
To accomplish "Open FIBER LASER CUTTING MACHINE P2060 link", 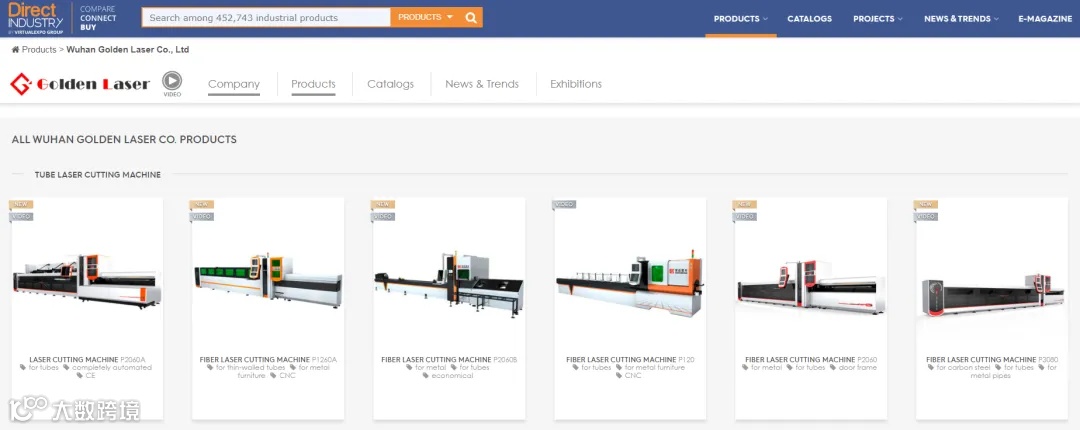I will 811,360.
